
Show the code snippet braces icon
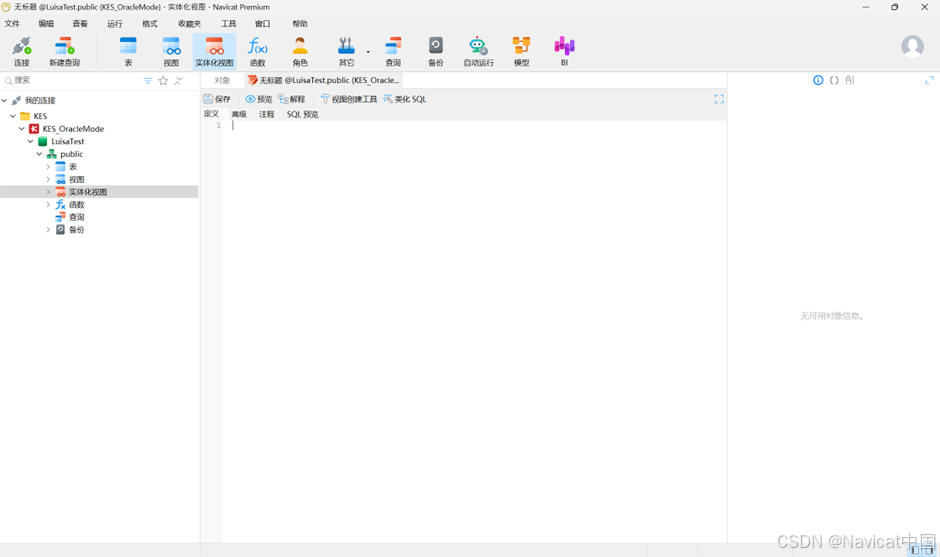834,80
